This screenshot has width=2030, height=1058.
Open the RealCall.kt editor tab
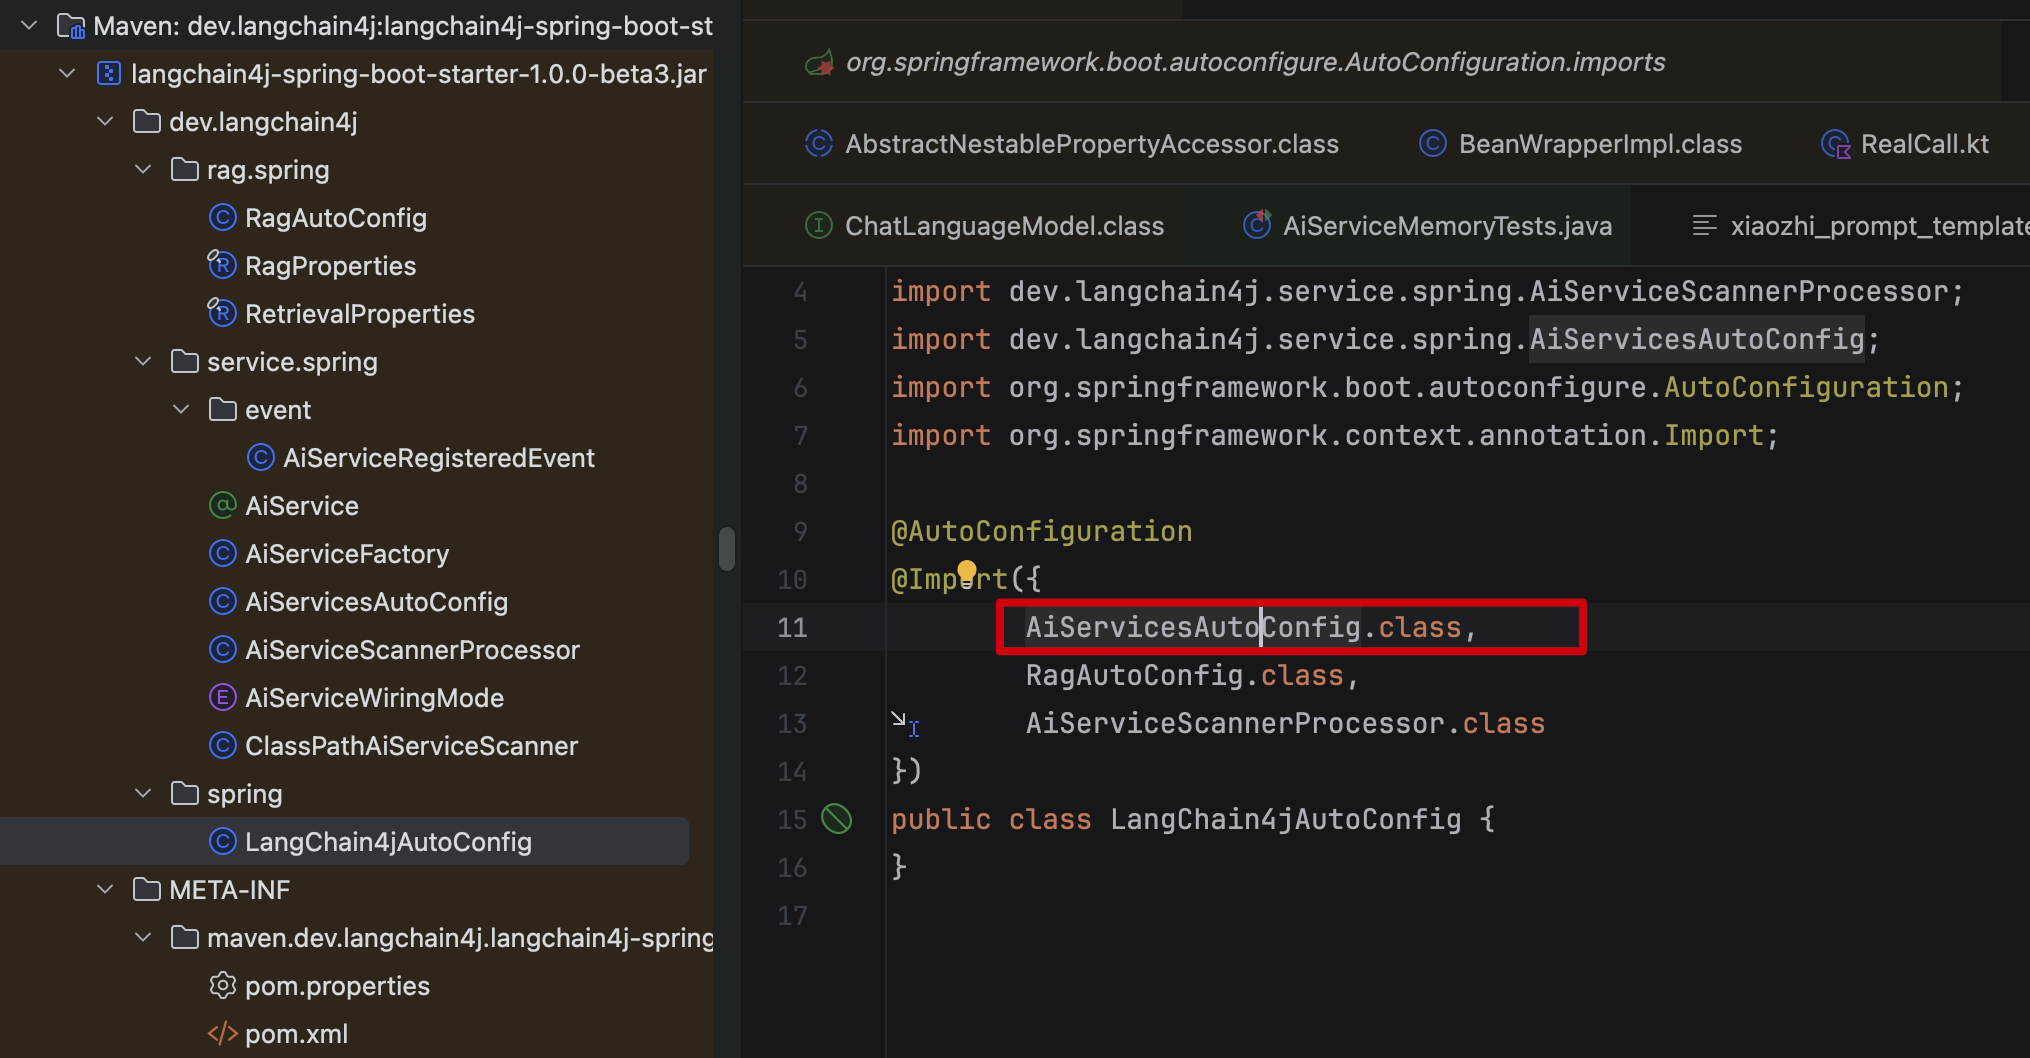click(x=1923, y=144)
